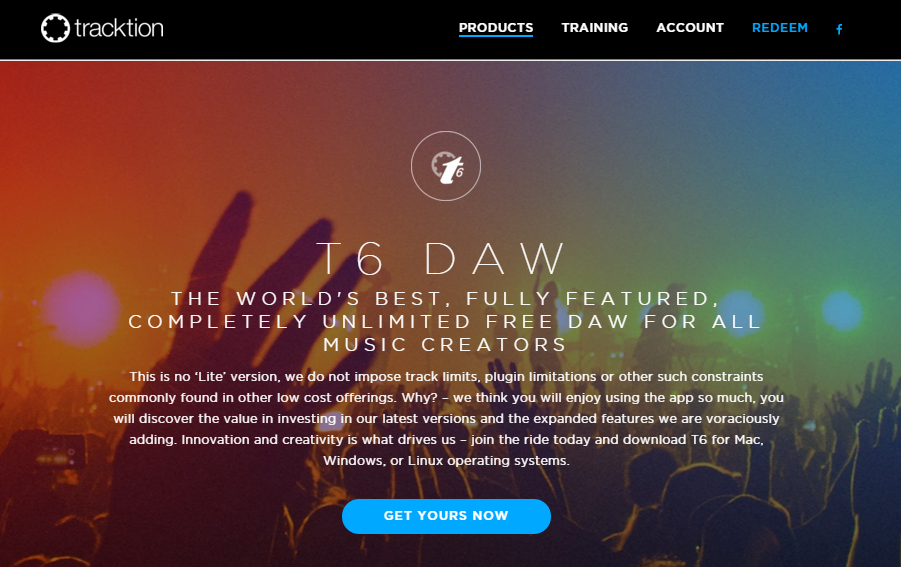901x567 pixels.
Task: Click the rightmost cyan bokeh light
Action: [842, 311]
